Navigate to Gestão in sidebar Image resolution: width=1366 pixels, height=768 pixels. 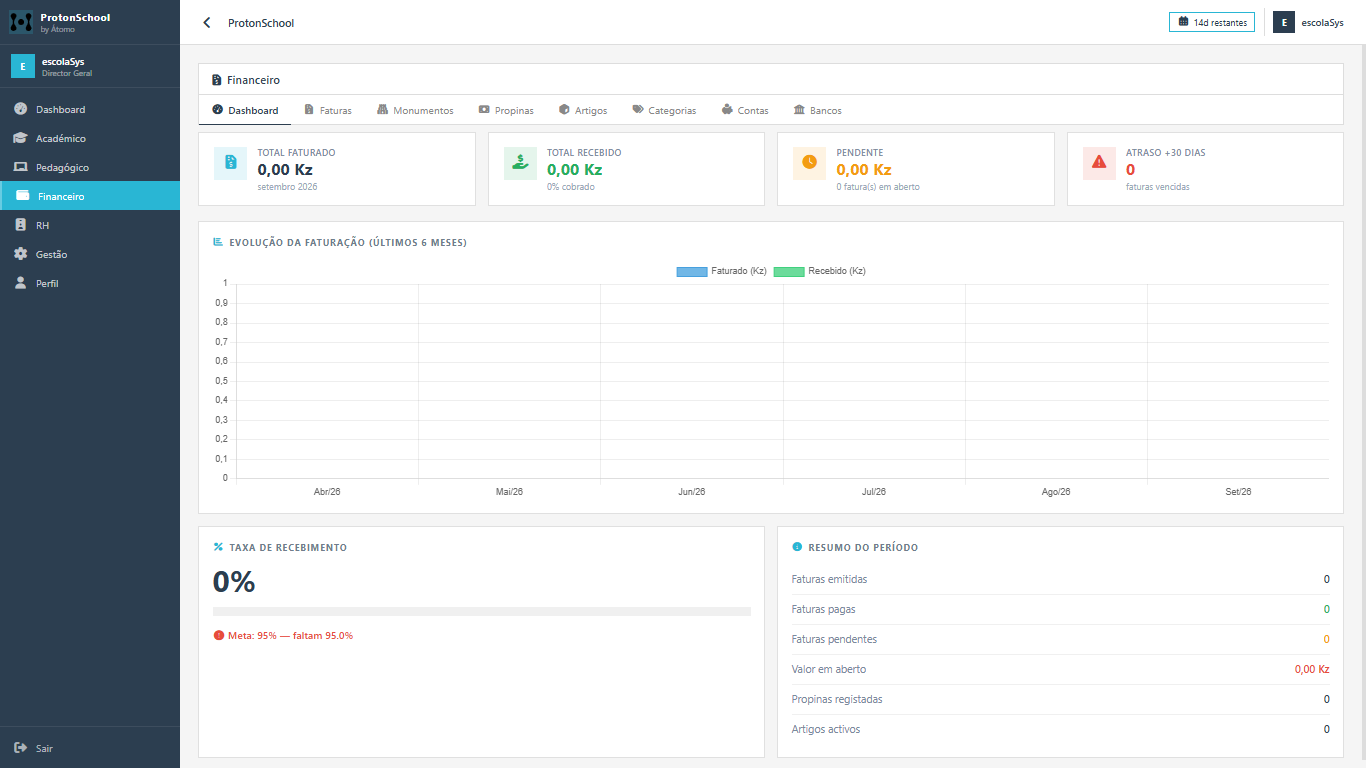pos(90,254)
